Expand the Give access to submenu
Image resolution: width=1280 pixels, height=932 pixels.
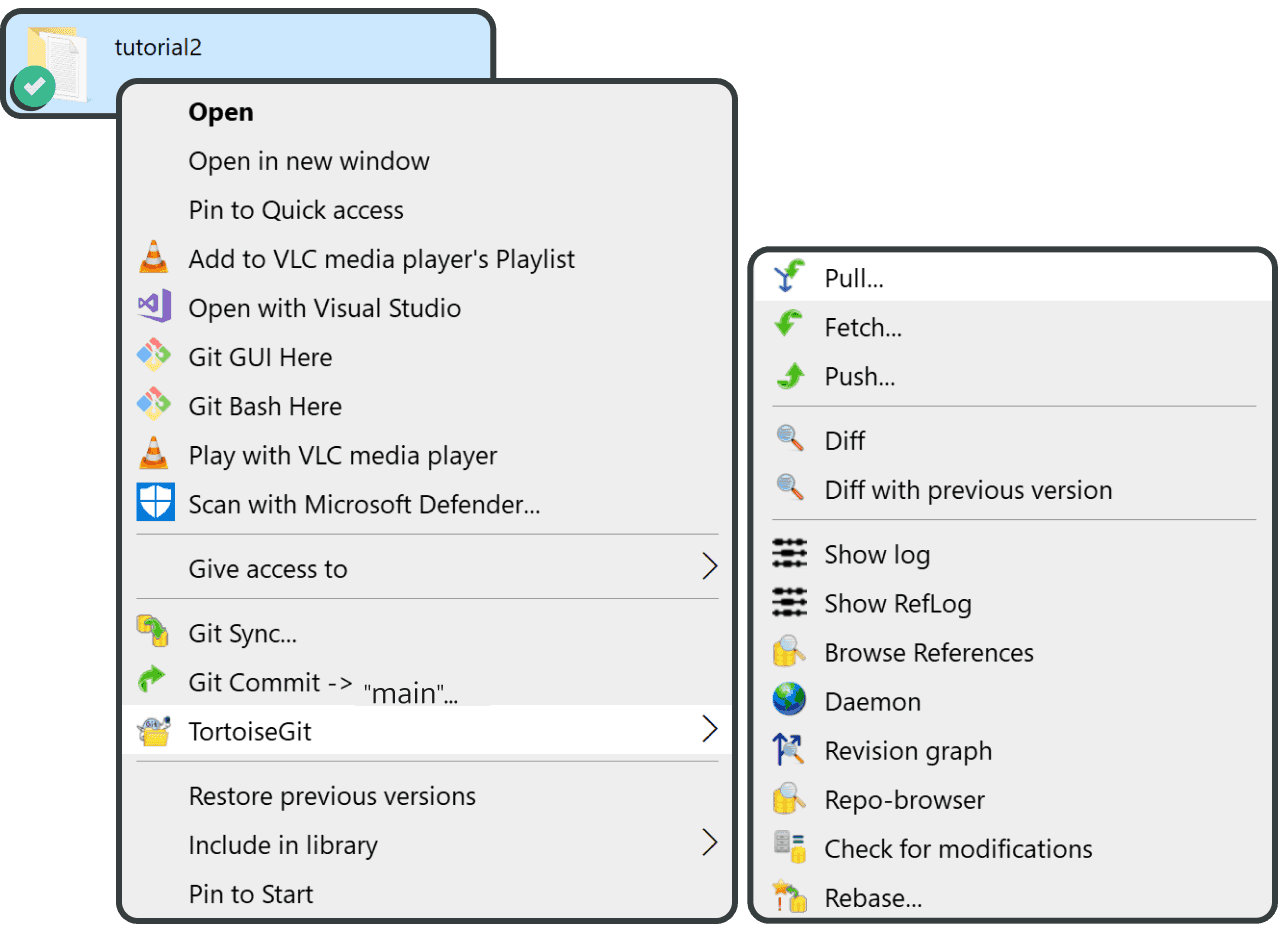point(710,565)
